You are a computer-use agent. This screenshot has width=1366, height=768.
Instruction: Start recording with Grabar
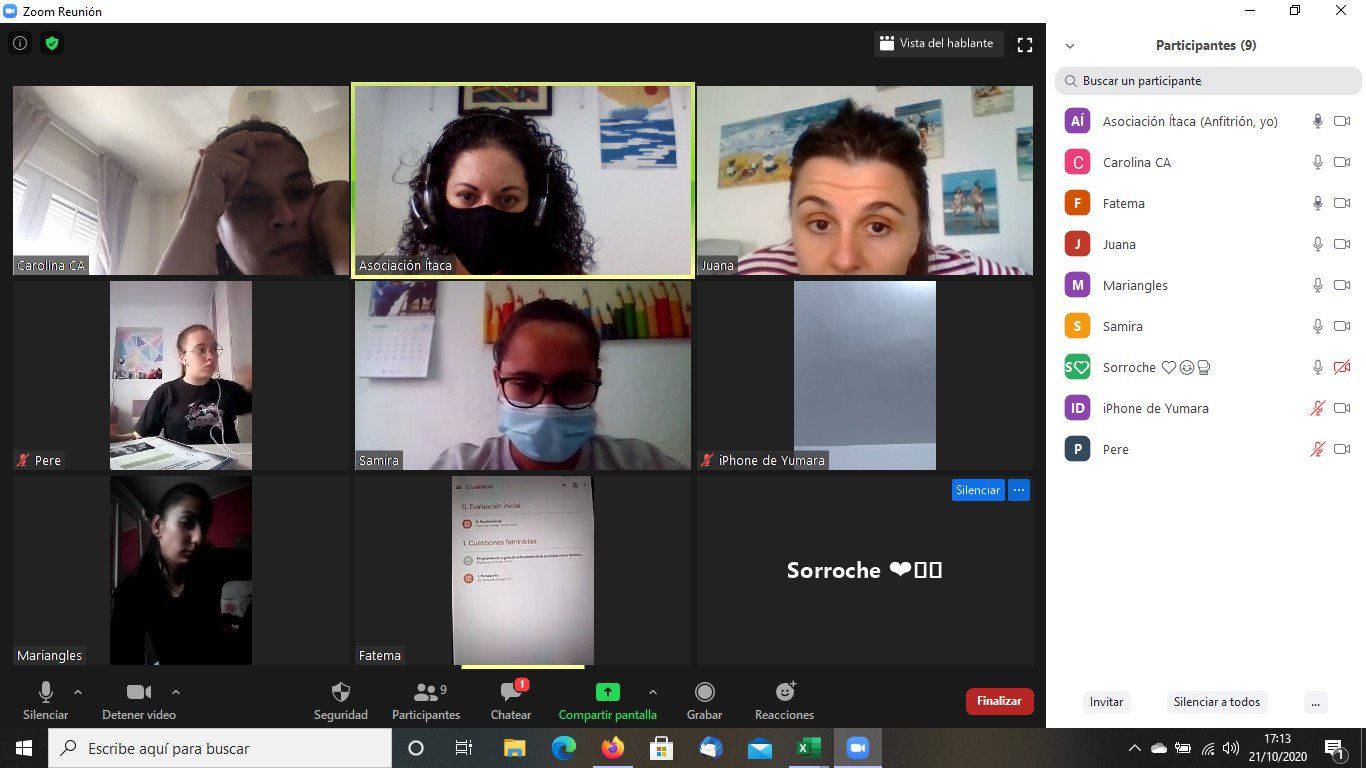[705, 701]
